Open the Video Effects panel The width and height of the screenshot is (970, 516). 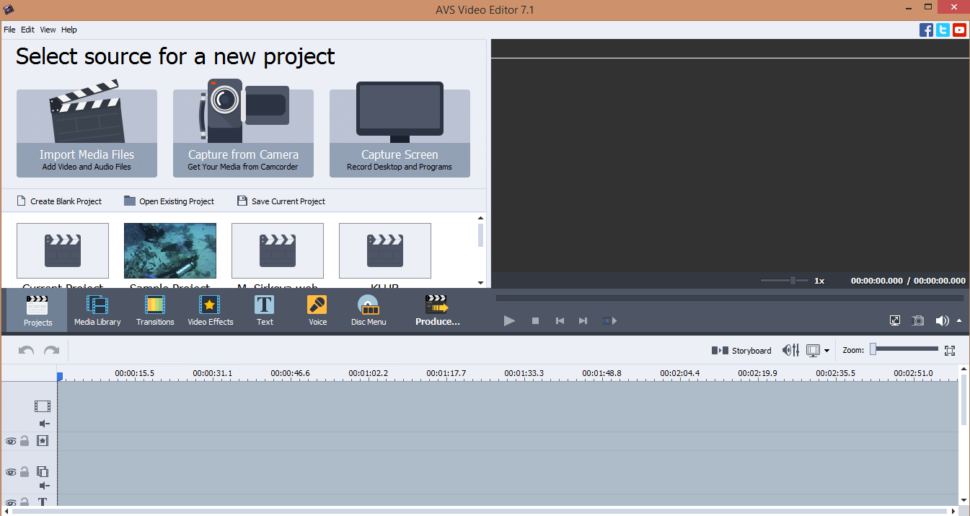(x=210, y=311)
